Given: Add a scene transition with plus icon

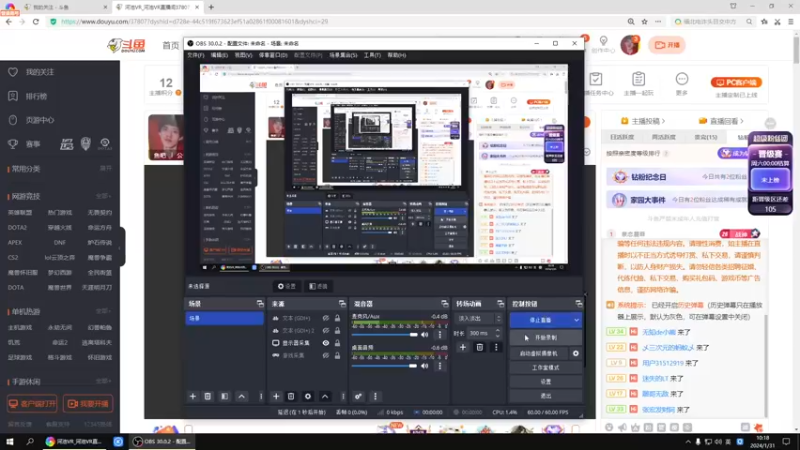Looking at the screenshot, I should pos(463,347).
